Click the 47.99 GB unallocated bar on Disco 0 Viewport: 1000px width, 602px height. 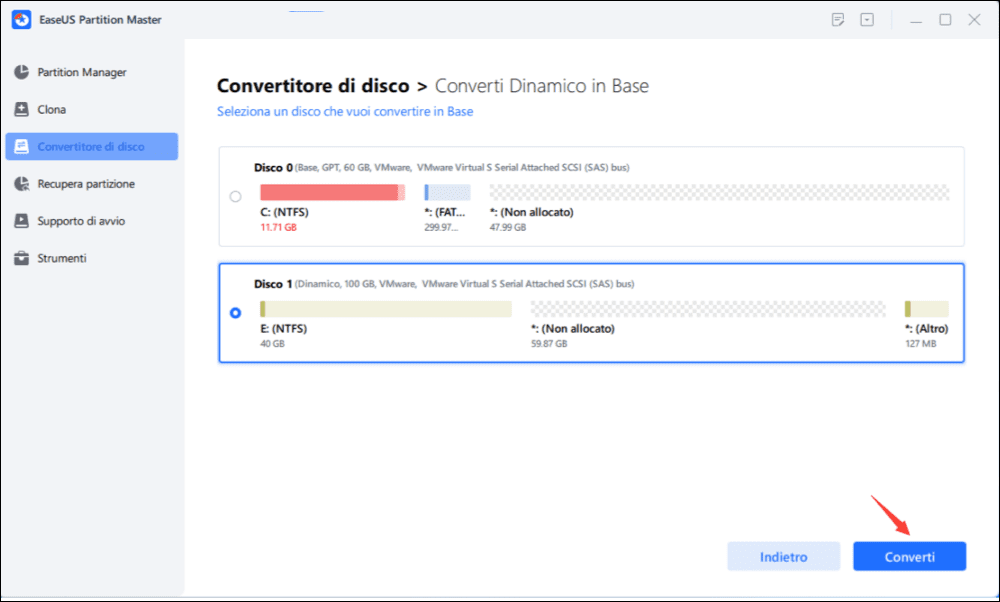point(719,192)
